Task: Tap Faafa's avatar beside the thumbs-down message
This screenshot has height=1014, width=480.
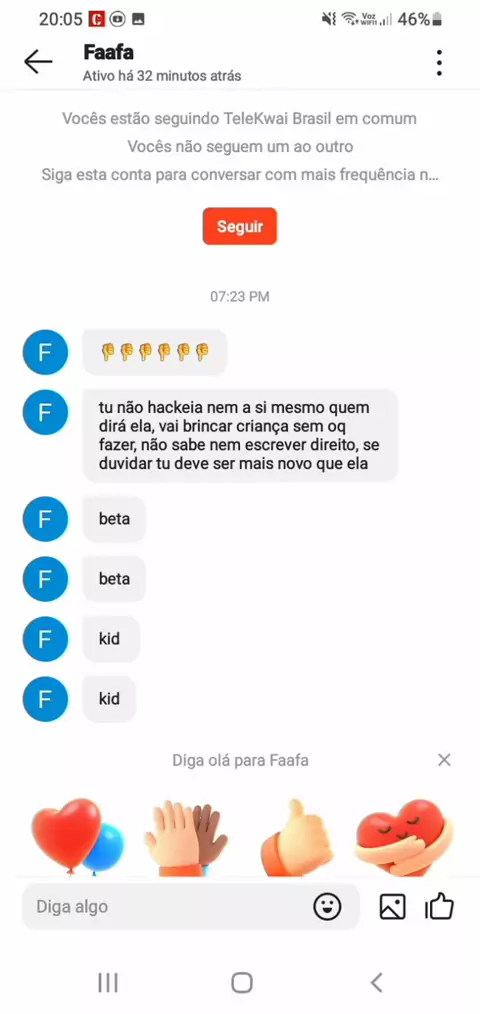Action: click(45, 352)
